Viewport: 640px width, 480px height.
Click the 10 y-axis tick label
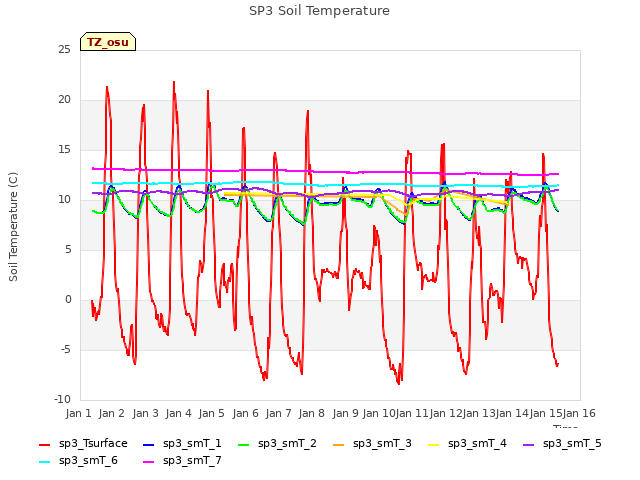coord(64,200)
